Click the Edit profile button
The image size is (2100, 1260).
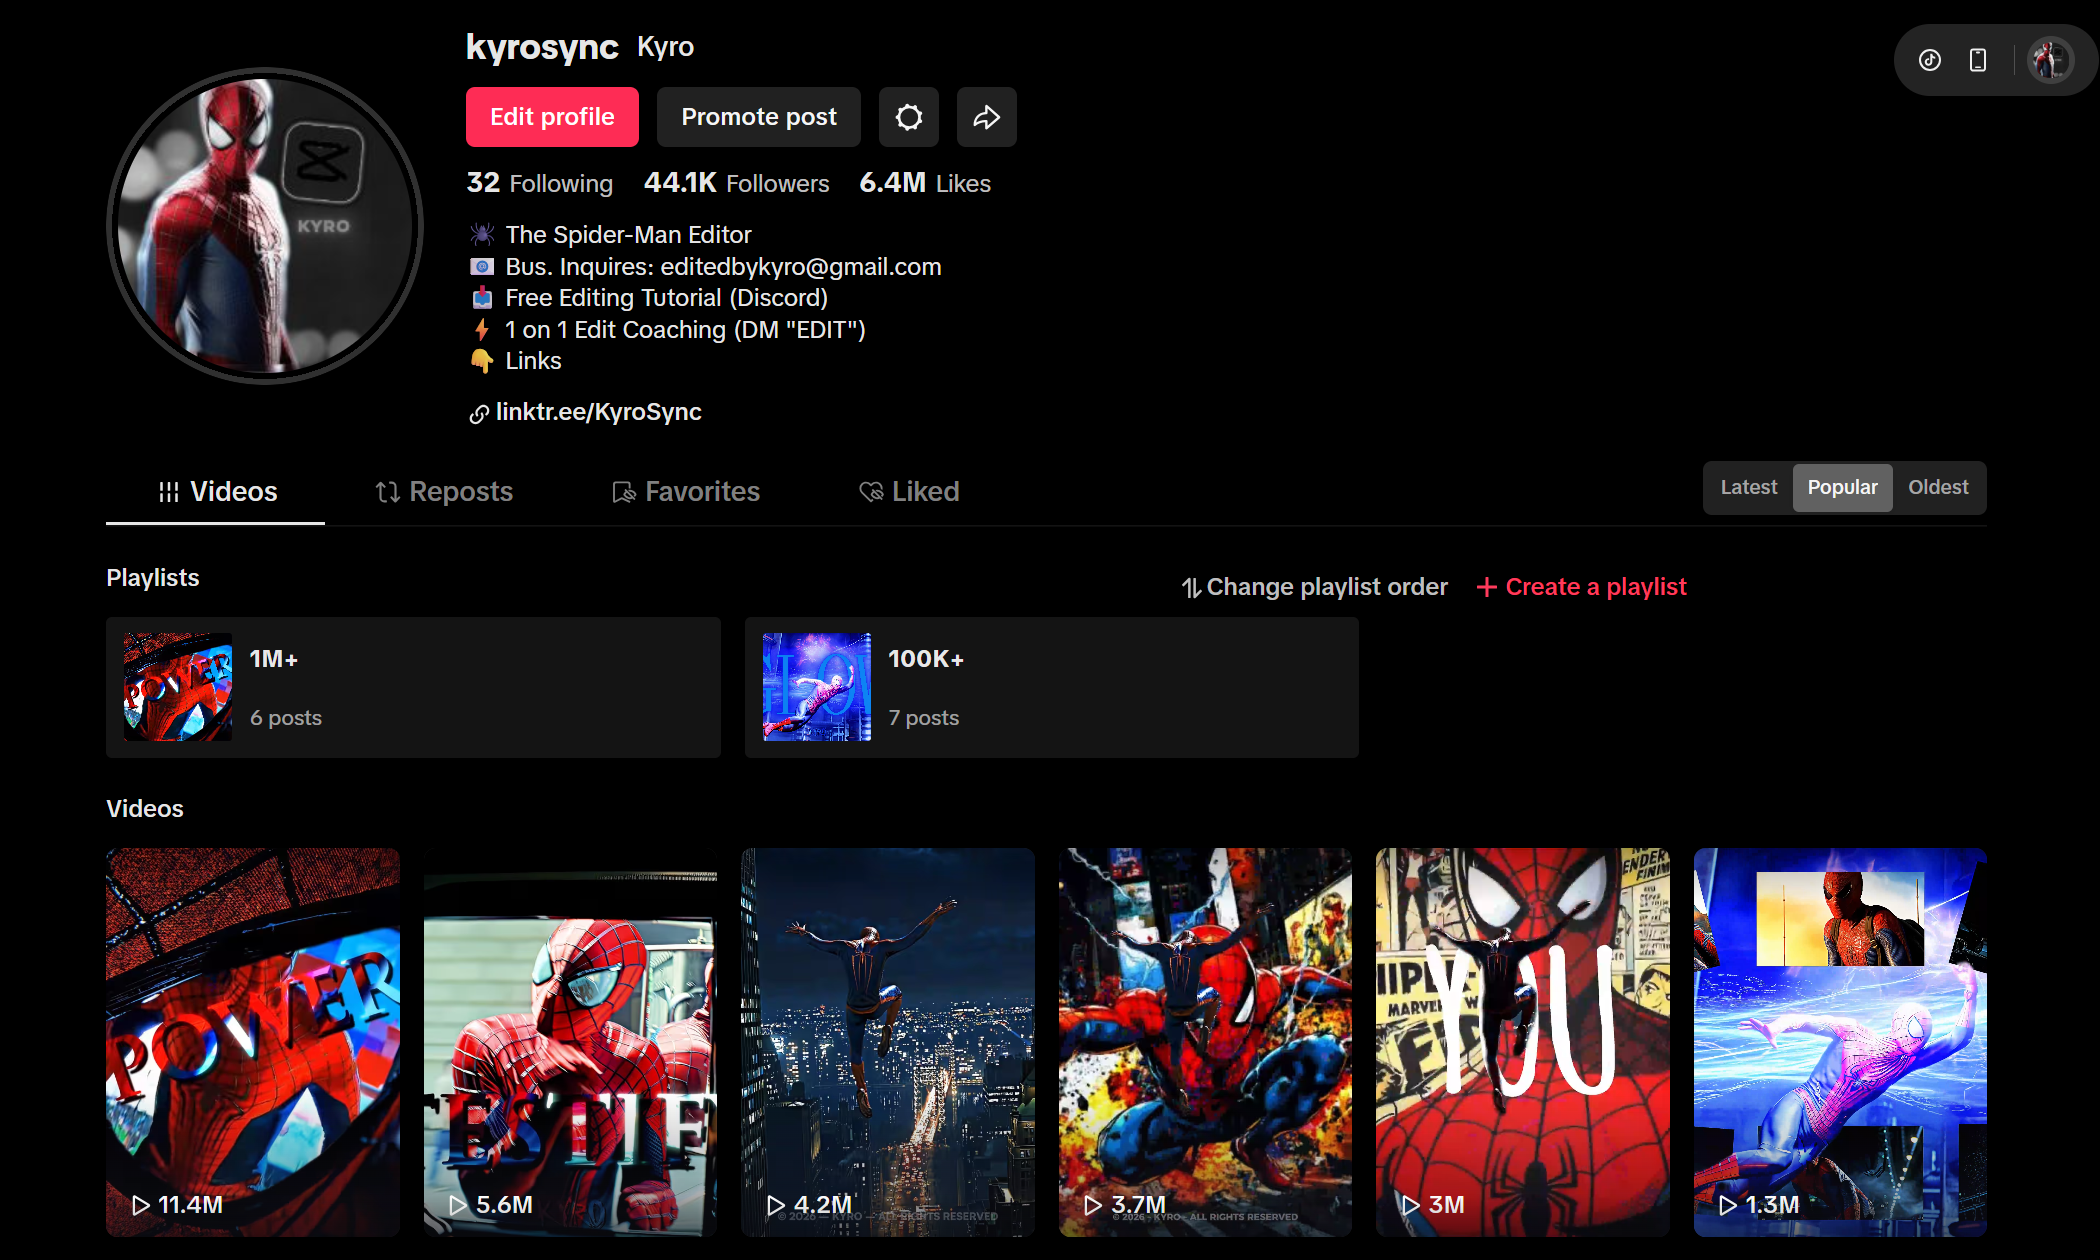(x=552, y=117)
